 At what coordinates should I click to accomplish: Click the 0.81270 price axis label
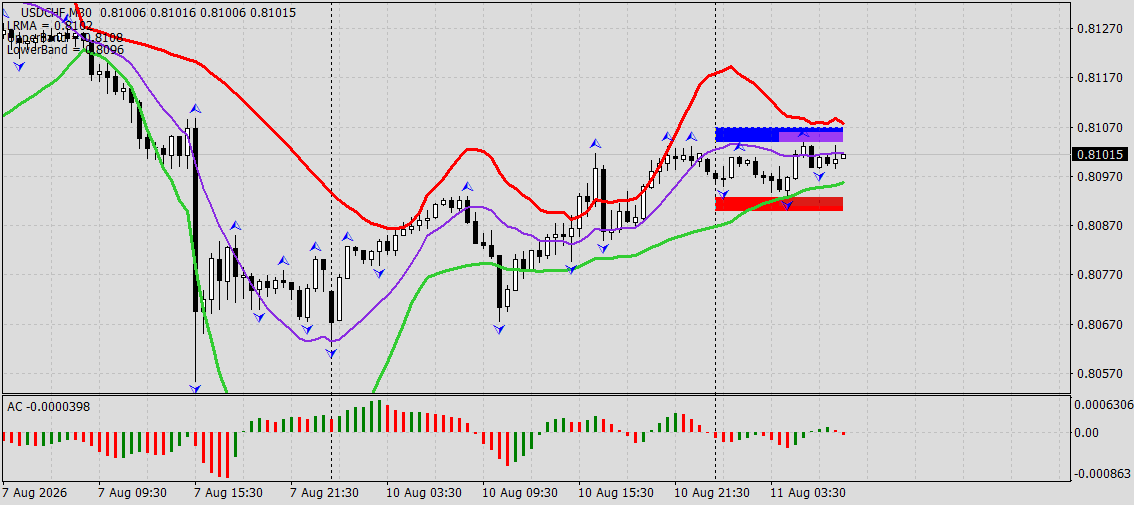[1098, 29]
